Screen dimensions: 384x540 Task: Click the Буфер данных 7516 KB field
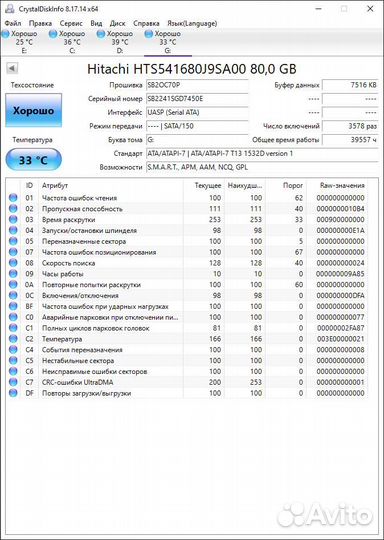350,85
